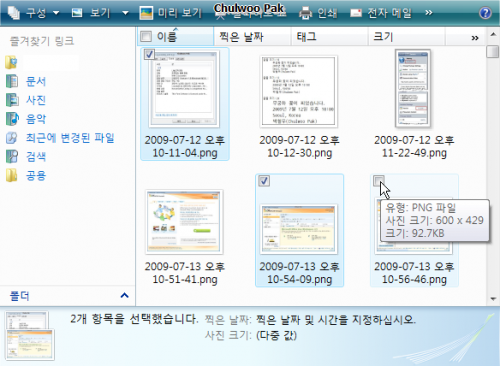The height and width of the screenshot is (366, 500).
Task: Select thumbnail of 2009-07-13 오후 10-51-41.png
Action: (184, 222)
